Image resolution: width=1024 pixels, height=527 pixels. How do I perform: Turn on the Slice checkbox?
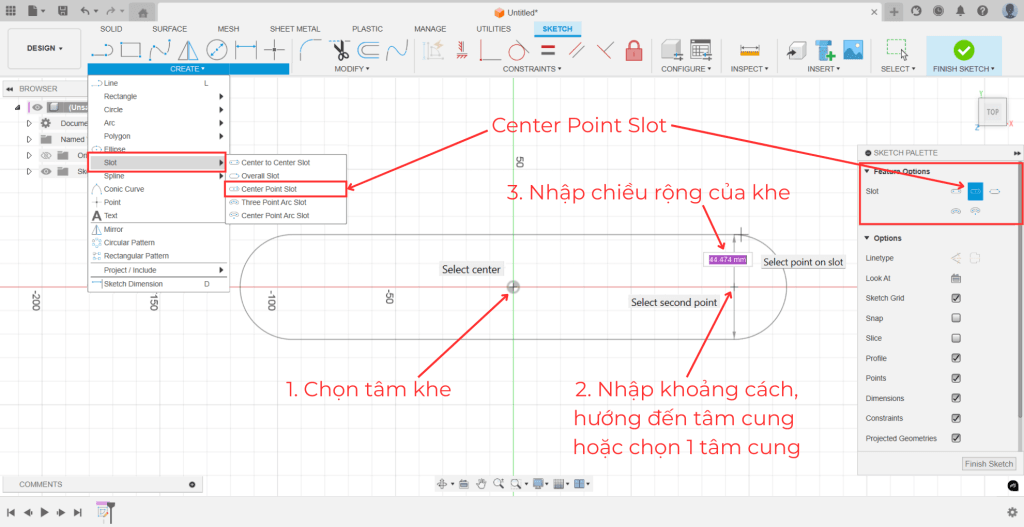(956, 338)
